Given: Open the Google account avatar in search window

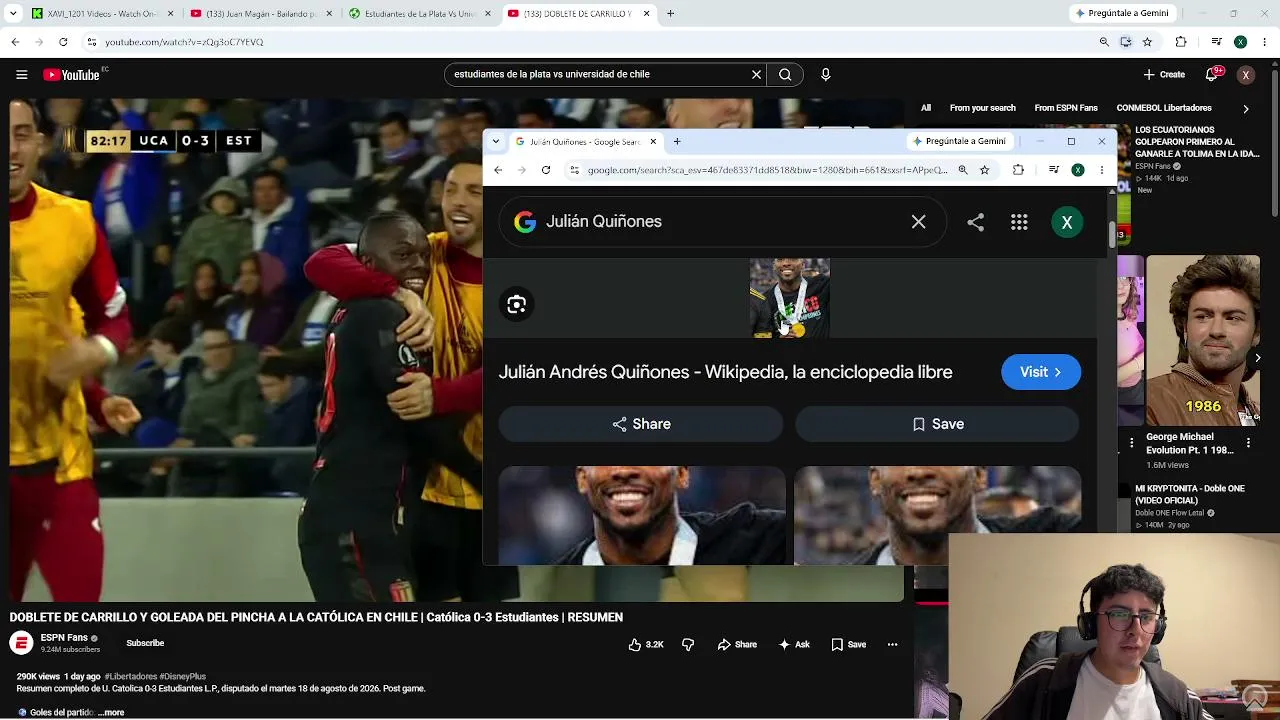Looking at the screenshot, I should pos(1067,223).
